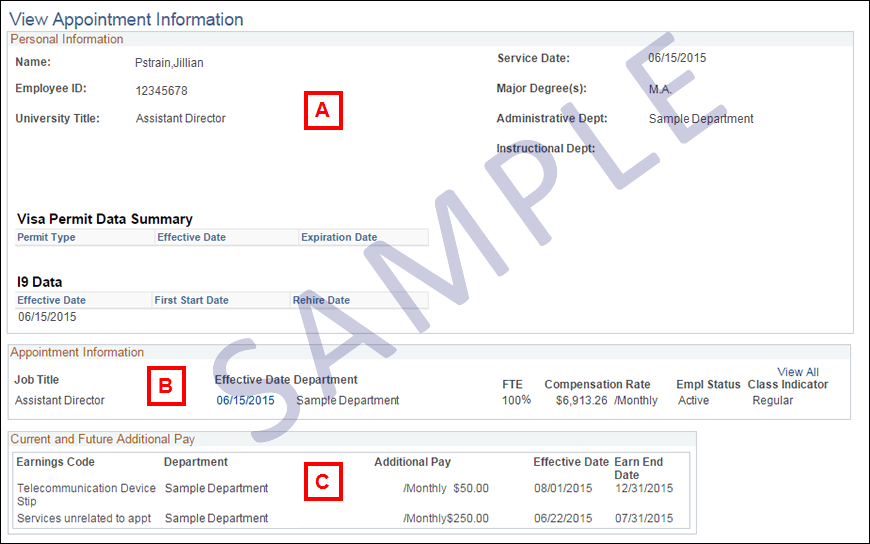870x544 pixels.
Task: Select earn end date 12/31/2015
Action: click(644, 488)
